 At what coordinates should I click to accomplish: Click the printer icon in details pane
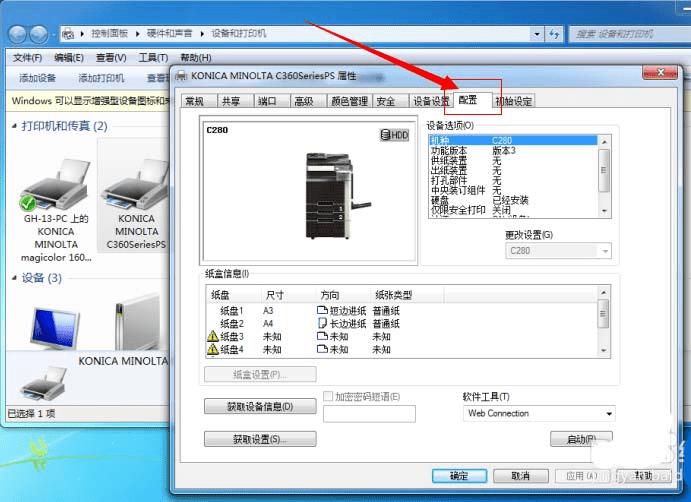[44, 383]
